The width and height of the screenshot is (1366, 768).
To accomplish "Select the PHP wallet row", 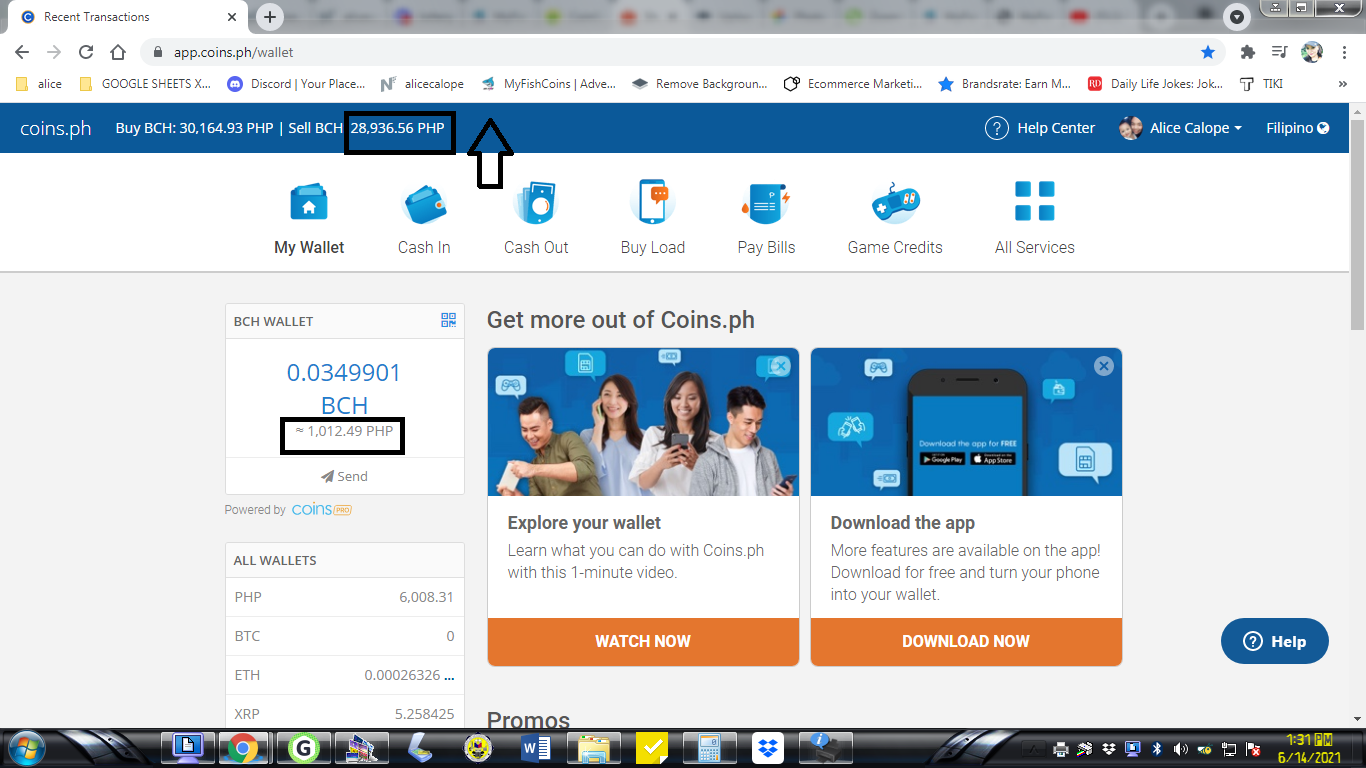I will (344, 597).
